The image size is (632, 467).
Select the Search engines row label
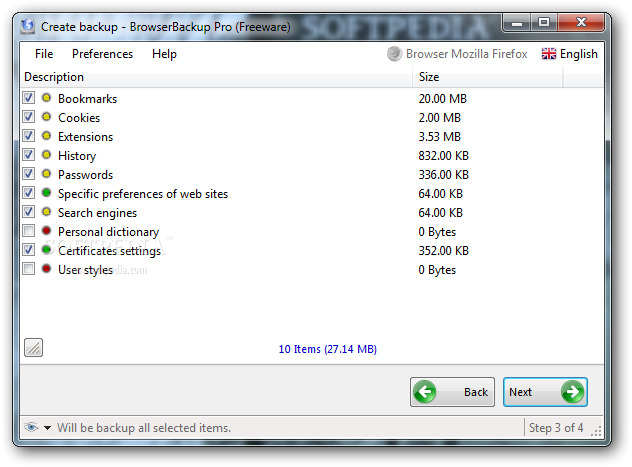click(98, 213)
